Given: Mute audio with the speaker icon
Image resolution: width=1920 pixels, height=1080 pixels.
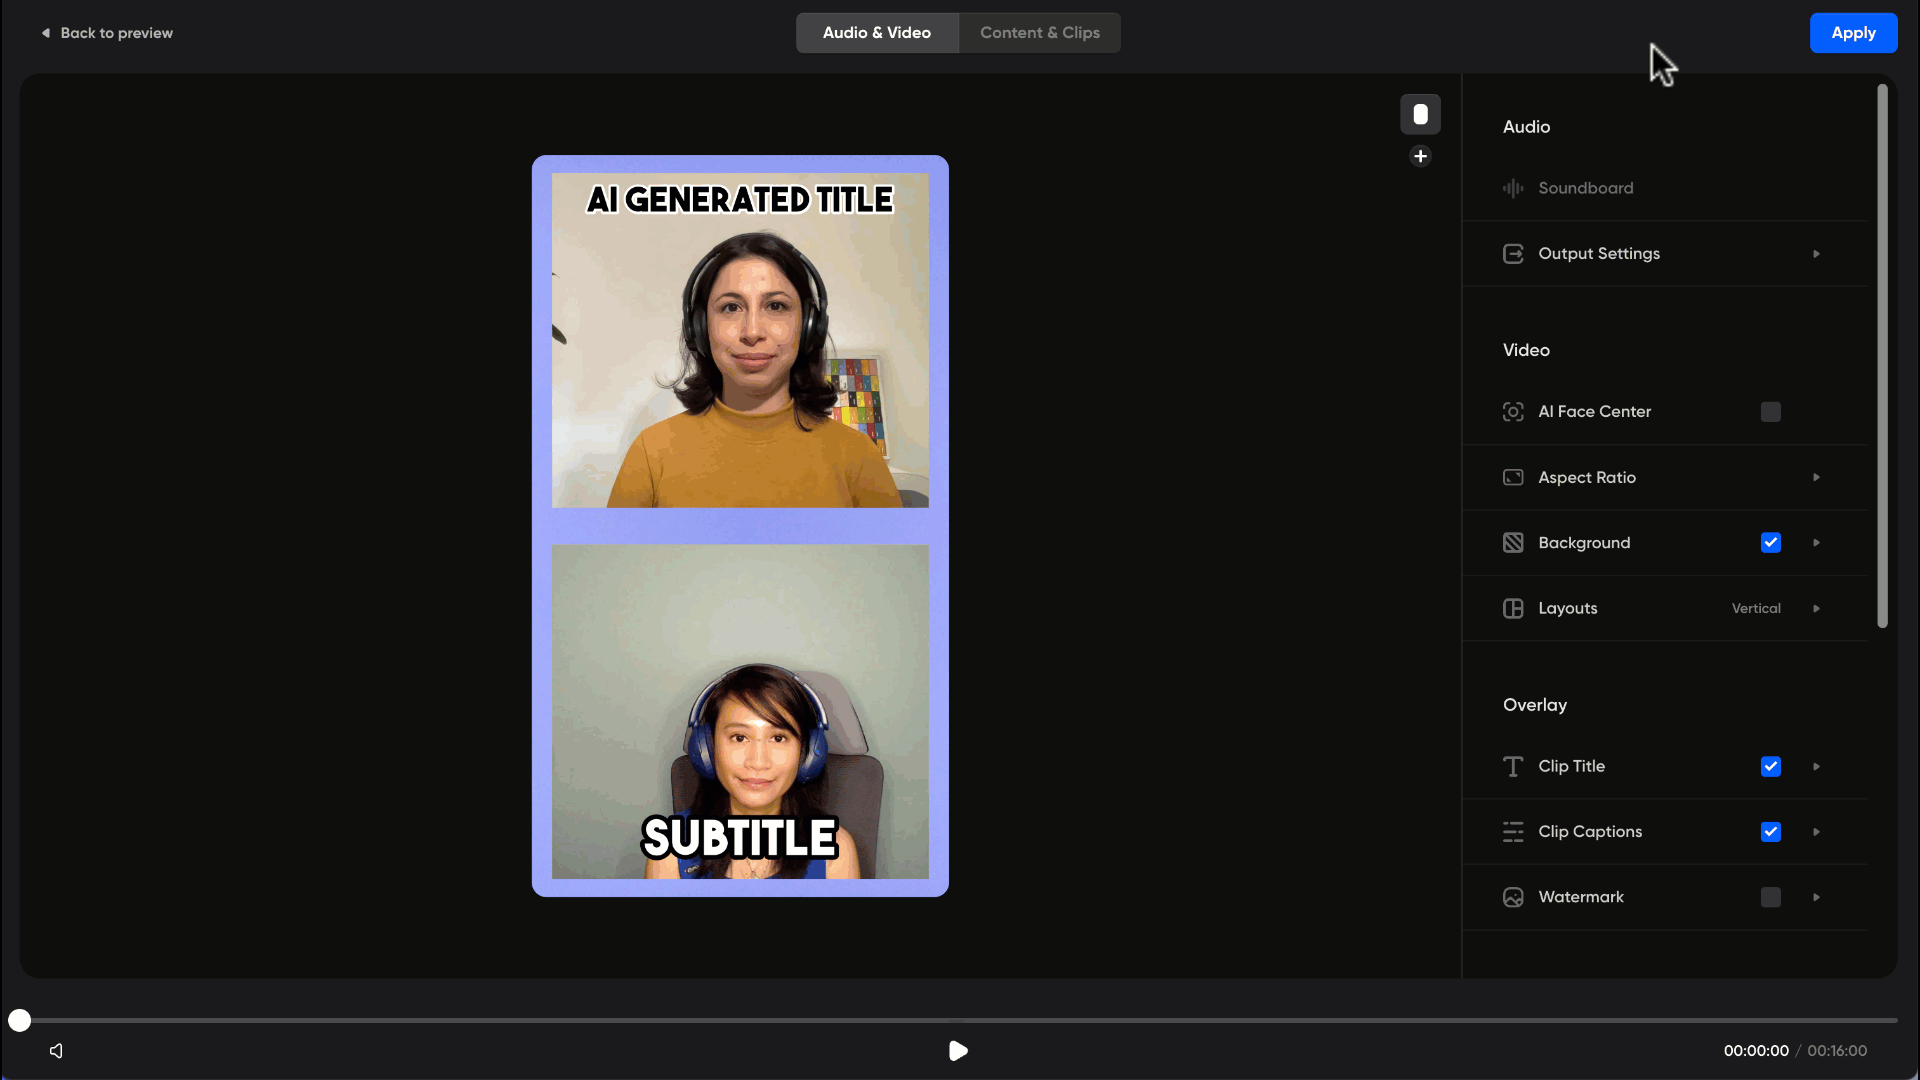Looking at the screenshot, I should (x=56, y=1050).
